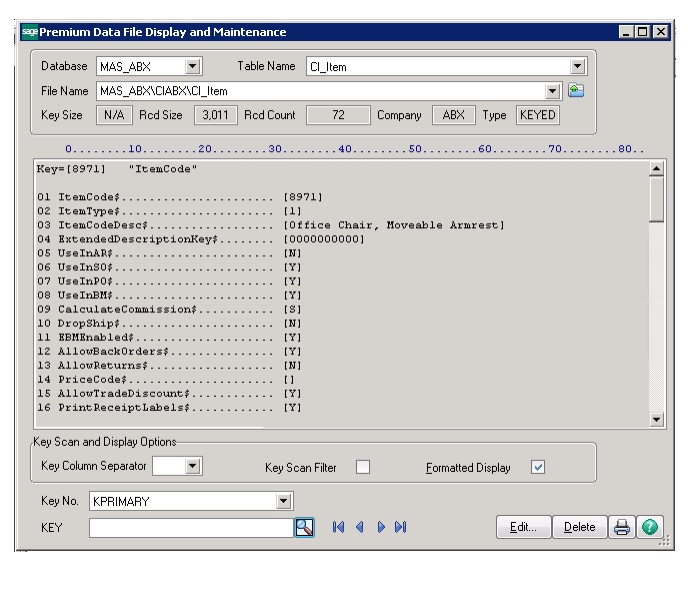Uncheck the Formatted Display checkbox
Image resolution: width=696 pixels, height=605 pixels.
click(538, 467)
